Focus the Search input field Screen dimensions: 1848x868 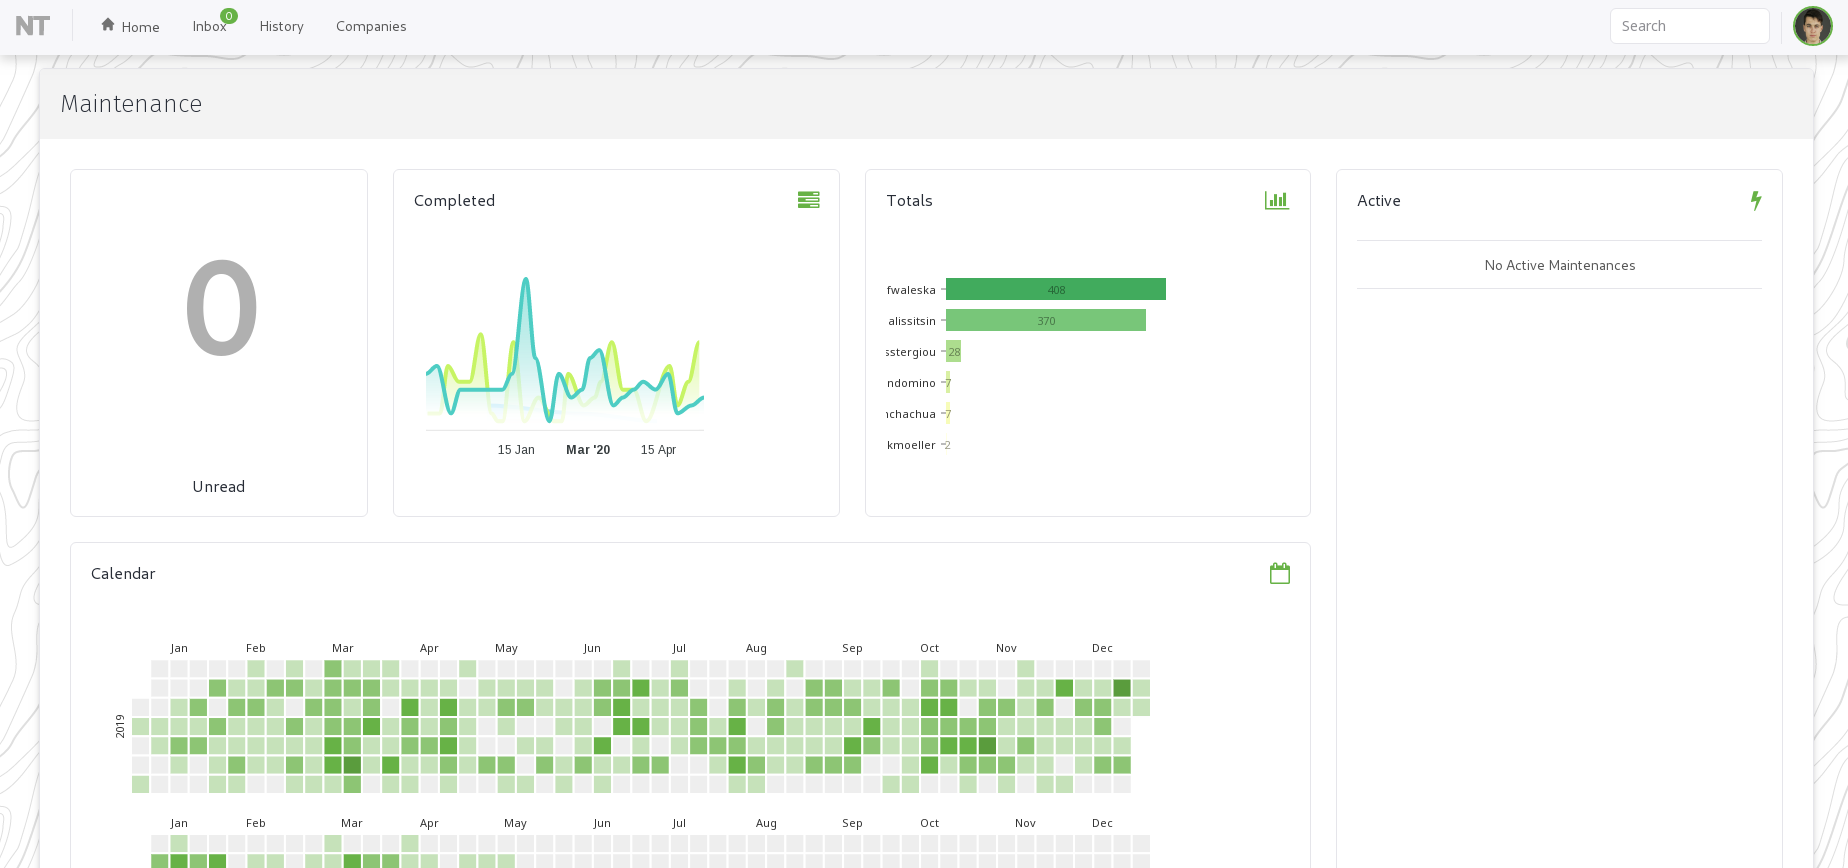click(1689, 26)
